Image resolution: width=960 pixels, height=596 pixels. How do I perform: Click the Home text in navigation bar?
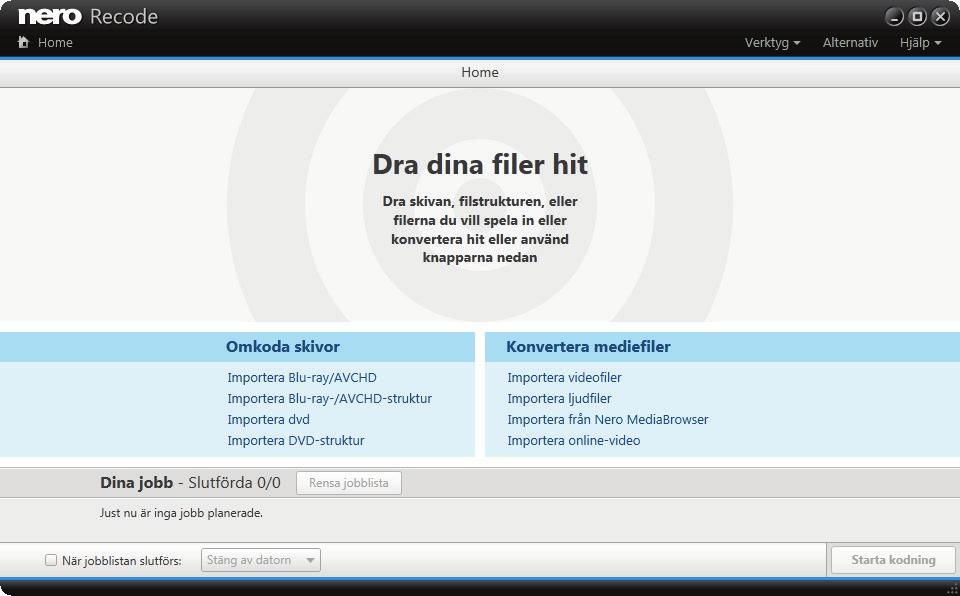click(55, 42)
